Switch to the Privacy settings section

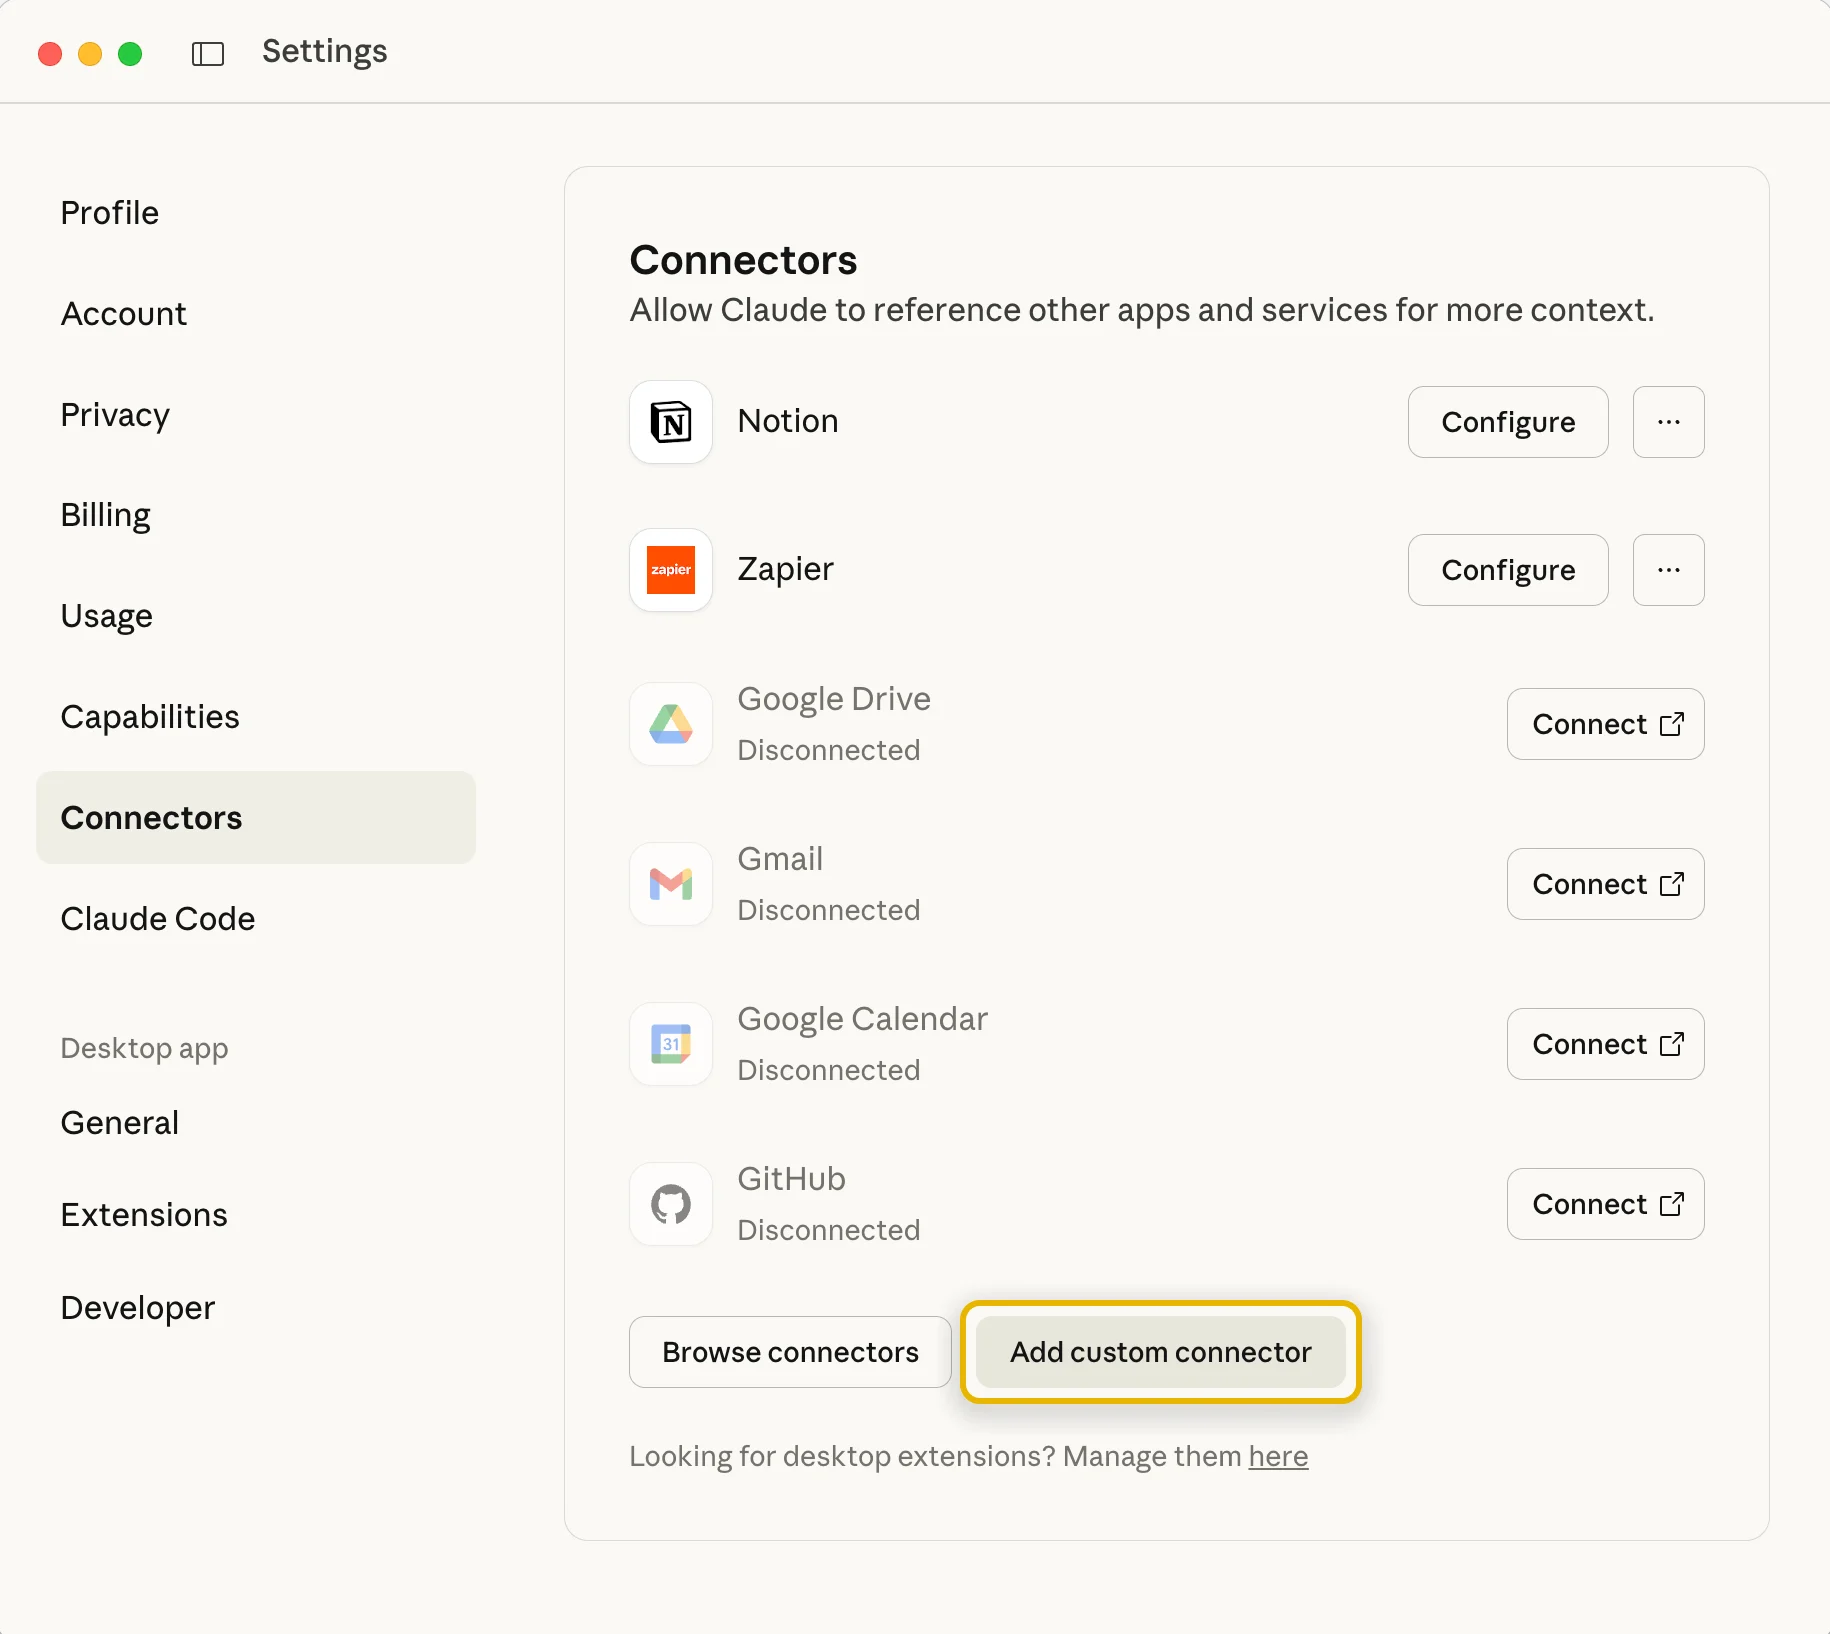coord(114,414)
